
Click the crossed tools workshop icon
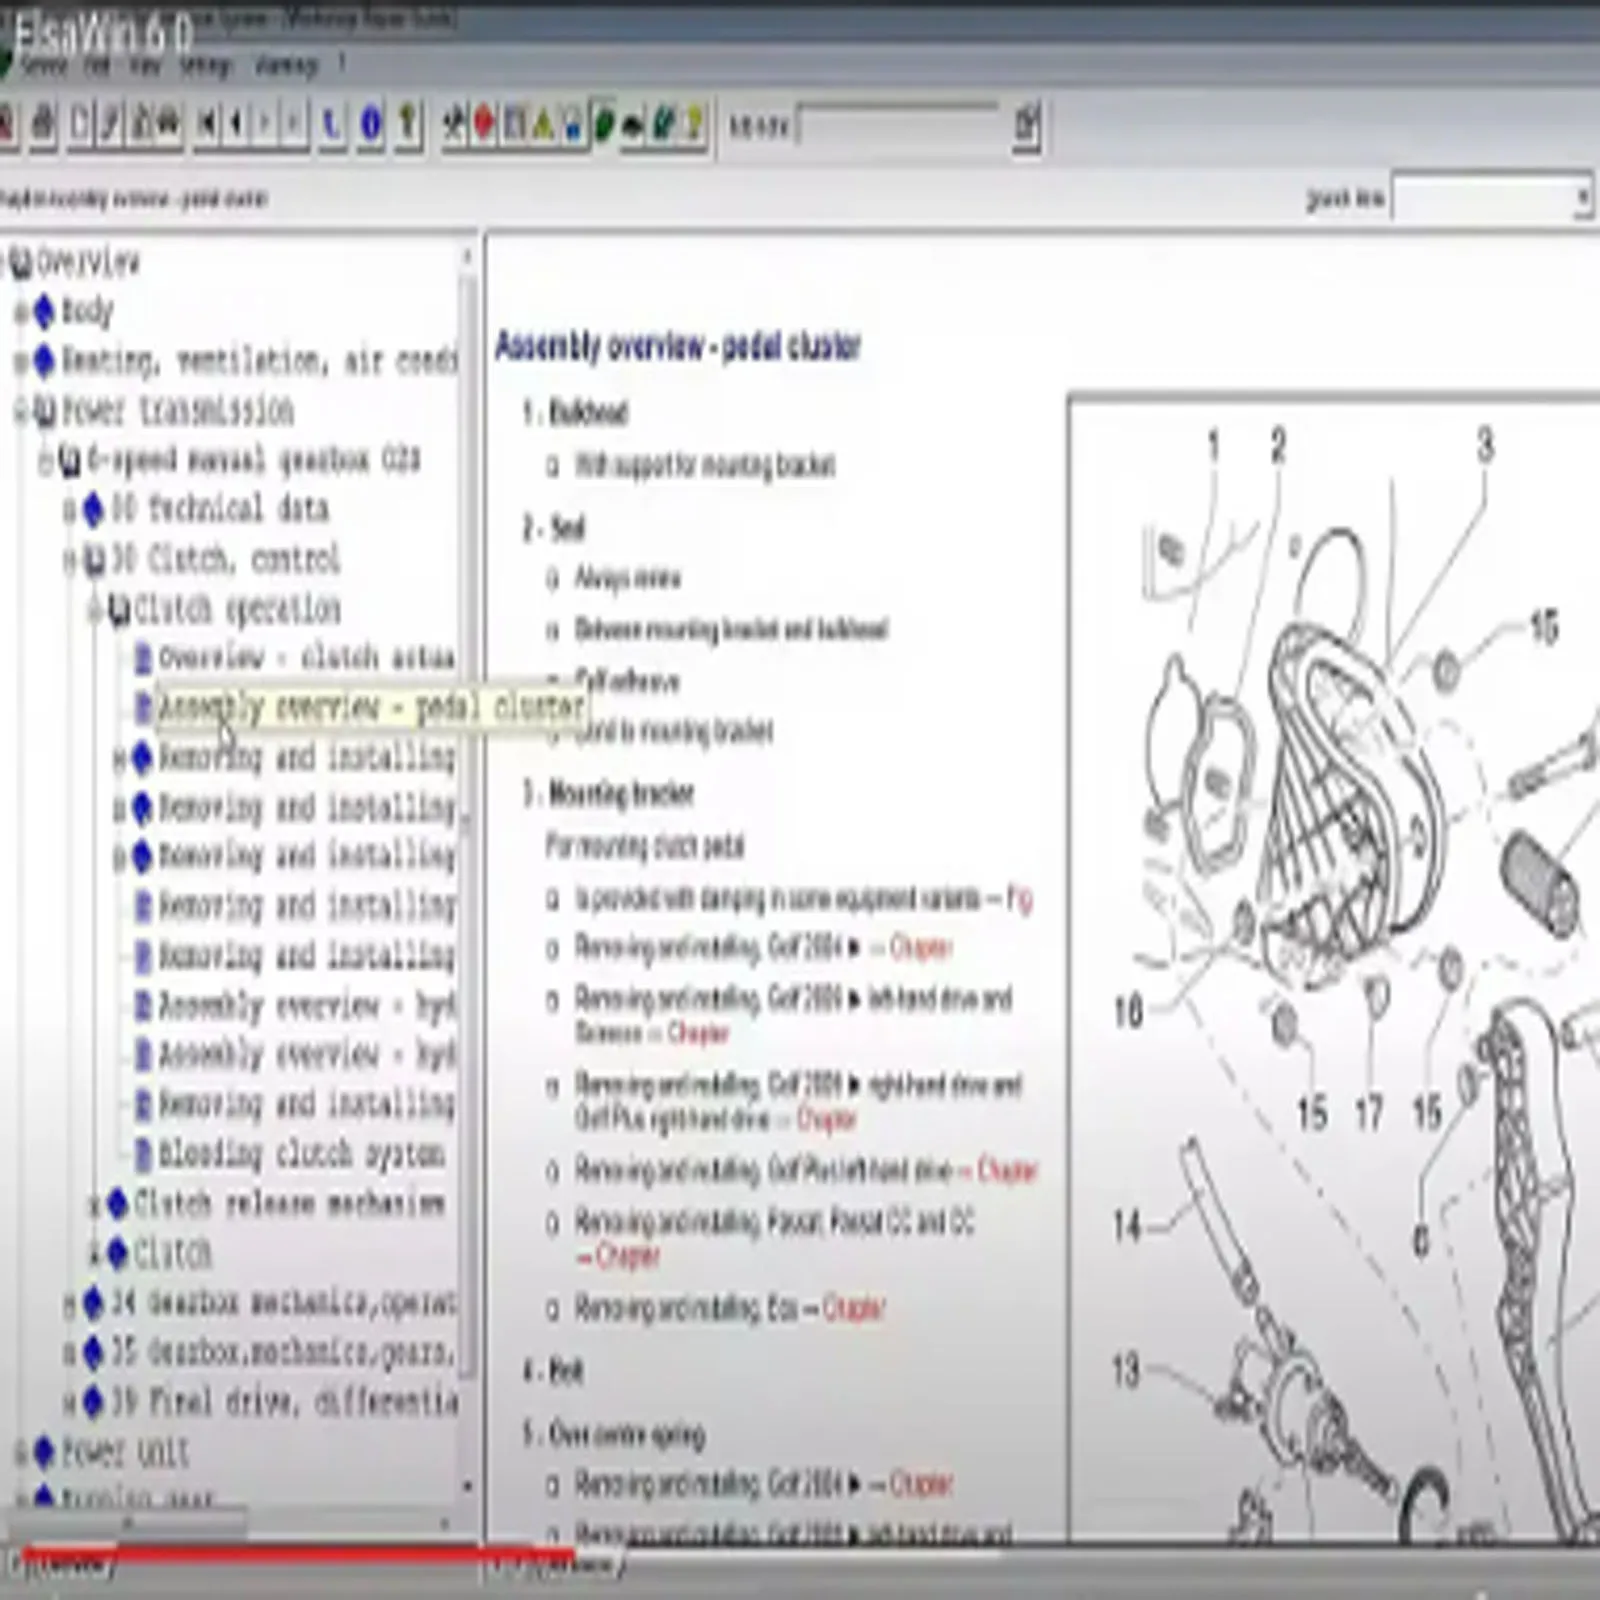pos(454,125)
